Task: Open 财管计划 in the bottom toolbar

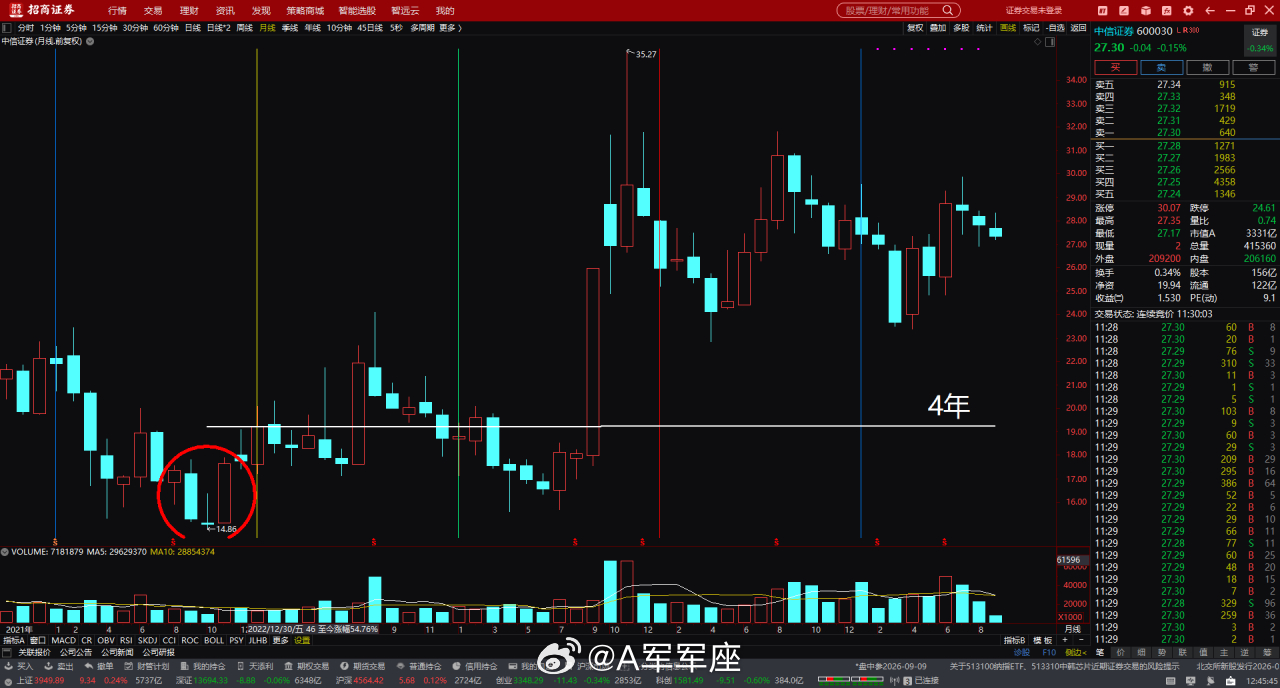Action: tap(147, 666)
